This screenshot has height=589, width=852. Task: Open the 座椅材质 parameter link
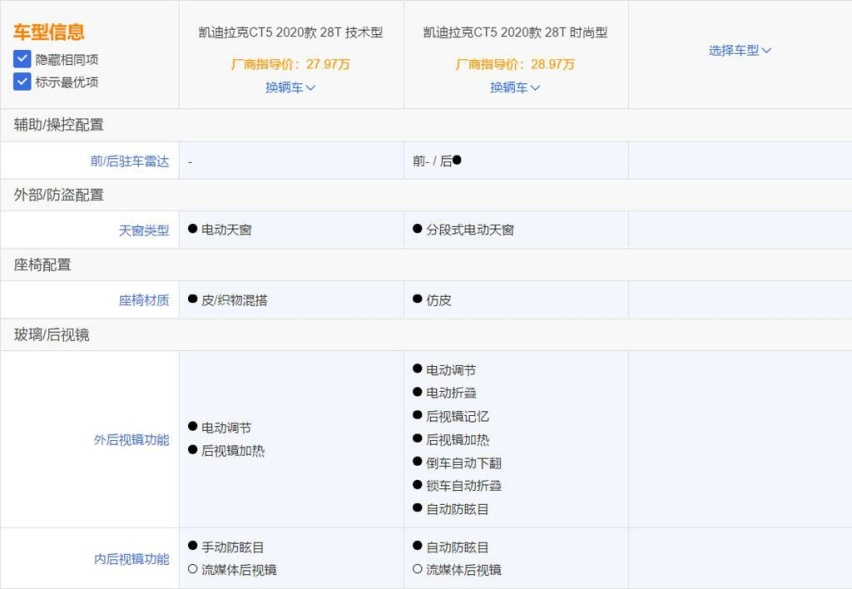click(x=144, y=300)
